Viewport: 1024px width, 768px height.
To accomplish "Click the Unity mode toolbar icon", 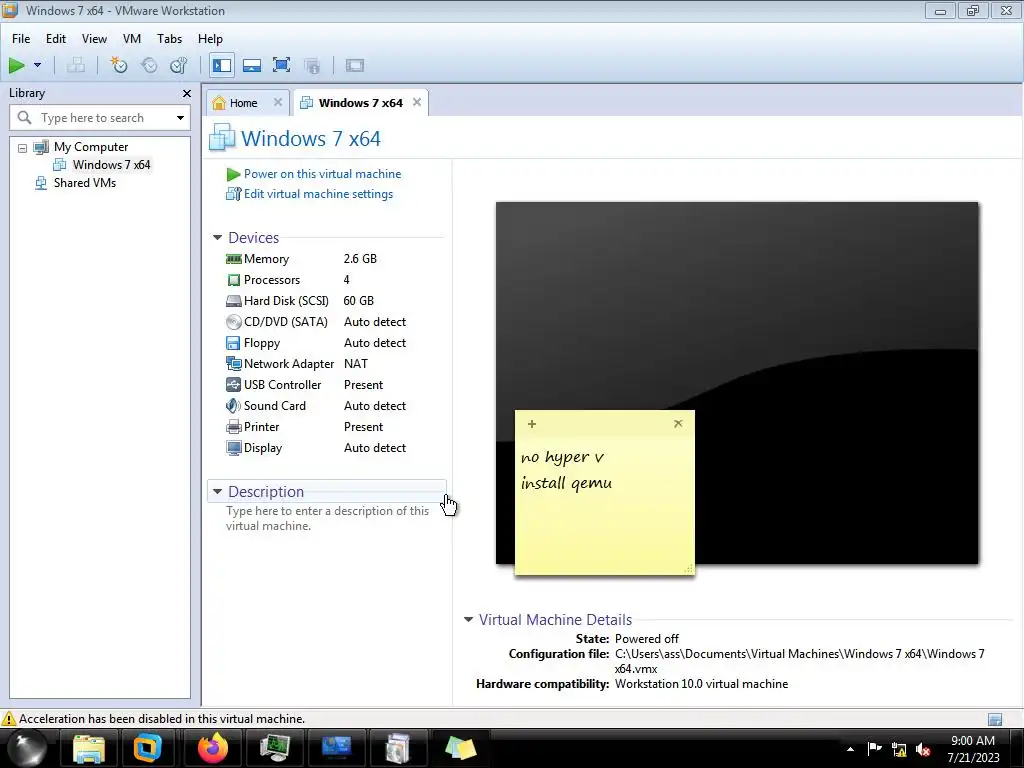I will coord(313,65).
